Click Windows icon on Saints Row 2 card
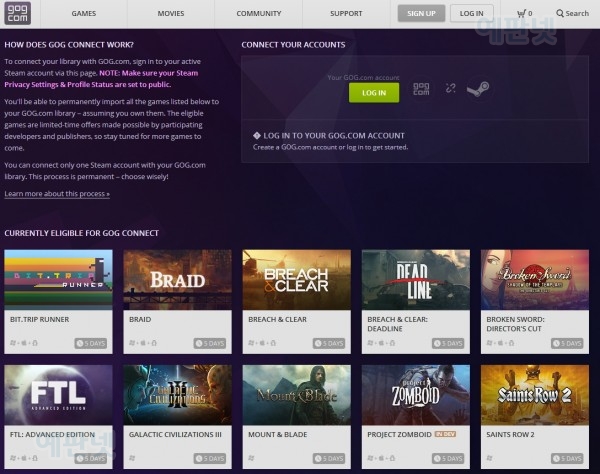The height and width of the screenshot is (474, 600). (489, 458)
